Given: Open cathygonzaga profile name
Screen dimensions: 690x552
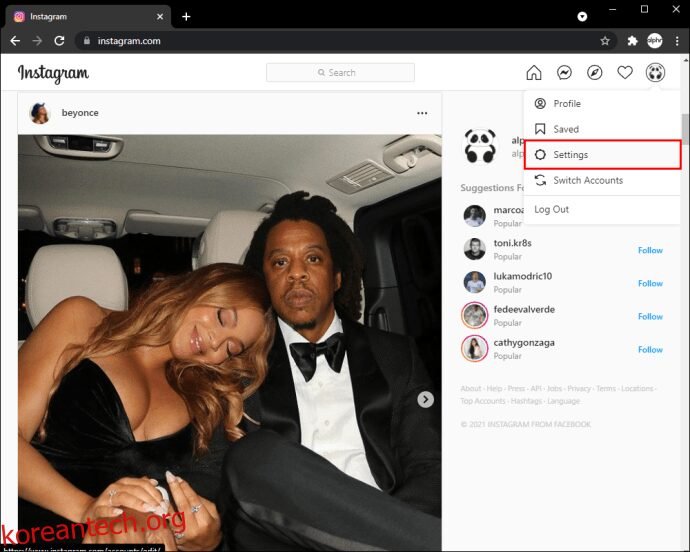Looking at the screenshot, I should click(x=524, y=342).
